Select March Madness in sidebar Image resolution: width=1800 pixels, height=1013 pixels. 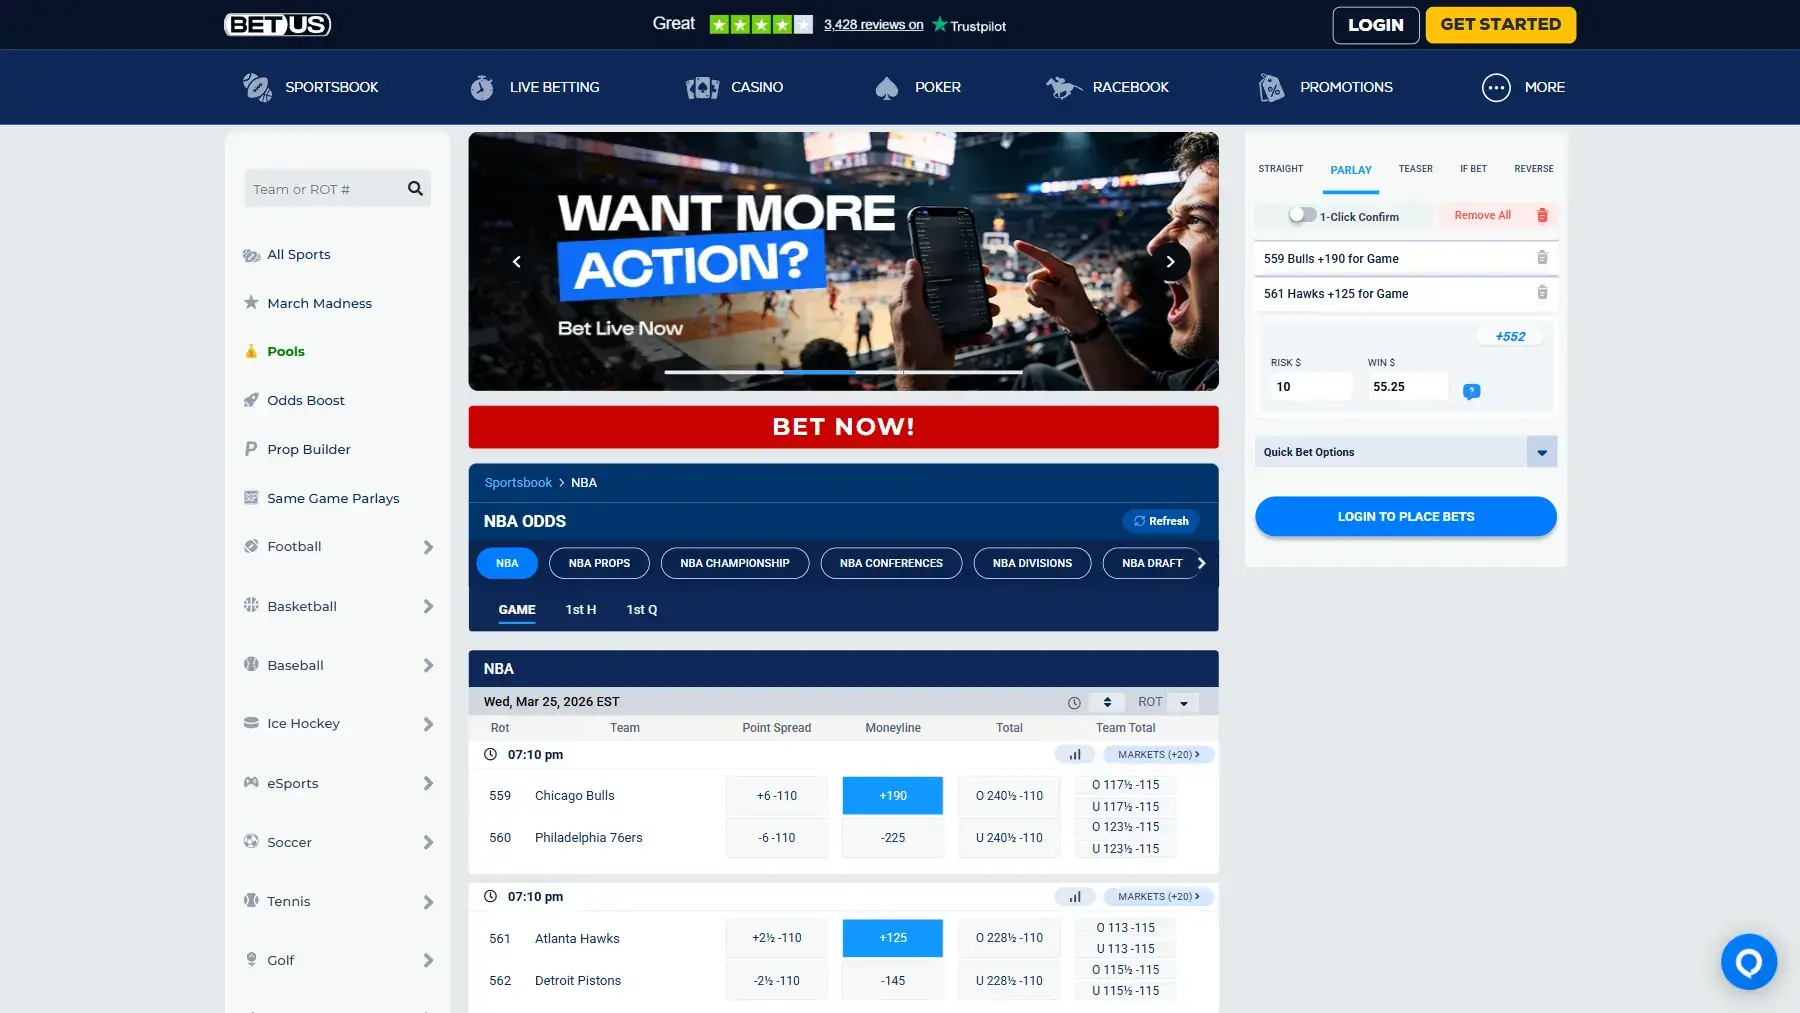point(308,303)
